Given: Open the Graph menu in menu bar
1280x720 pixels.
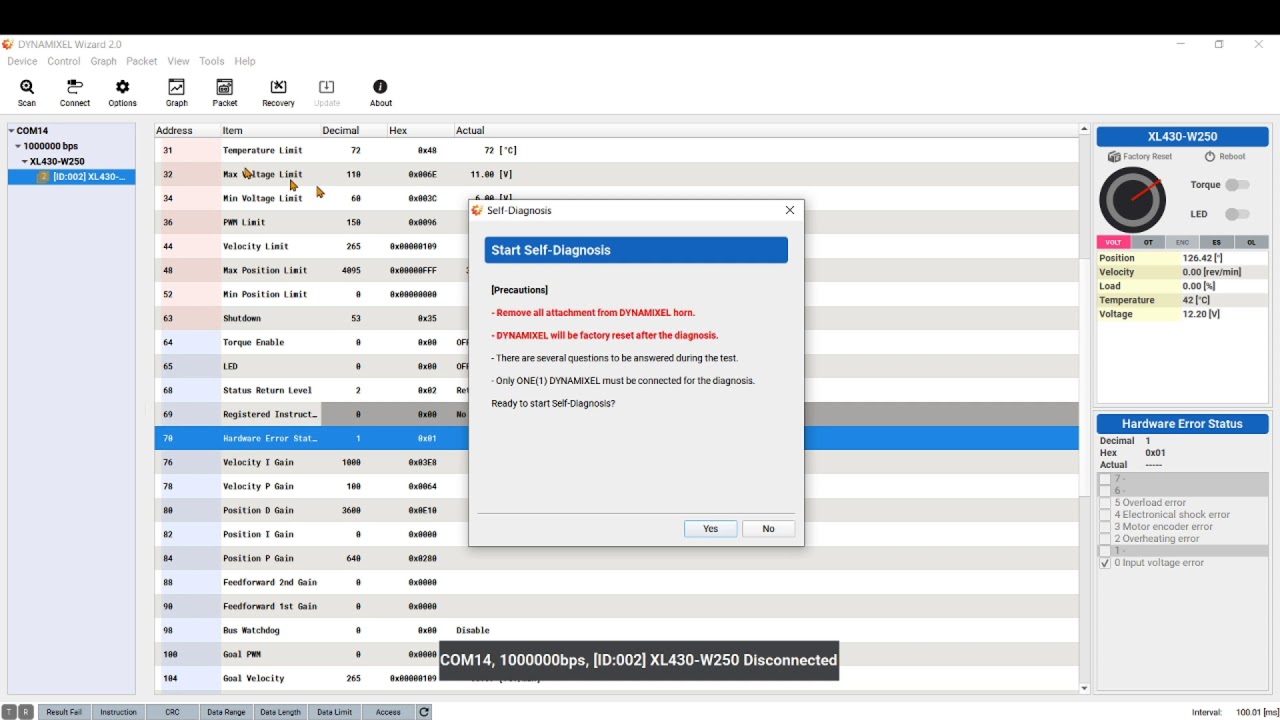Looking at the screenshot, I should (104, 61).
